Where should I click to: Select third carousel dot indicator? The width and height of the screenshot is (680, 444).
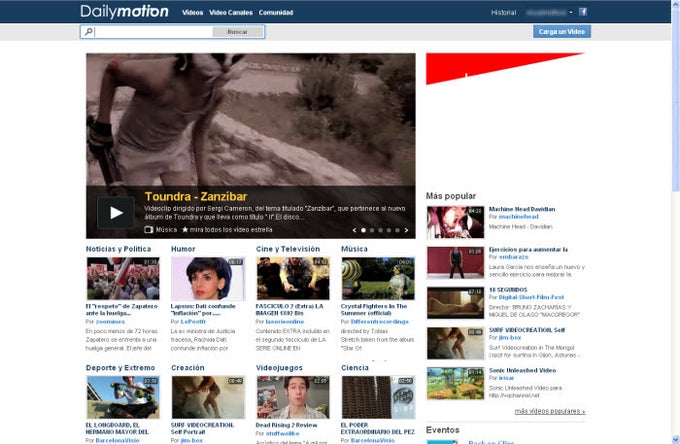click(x=380, y=230)
